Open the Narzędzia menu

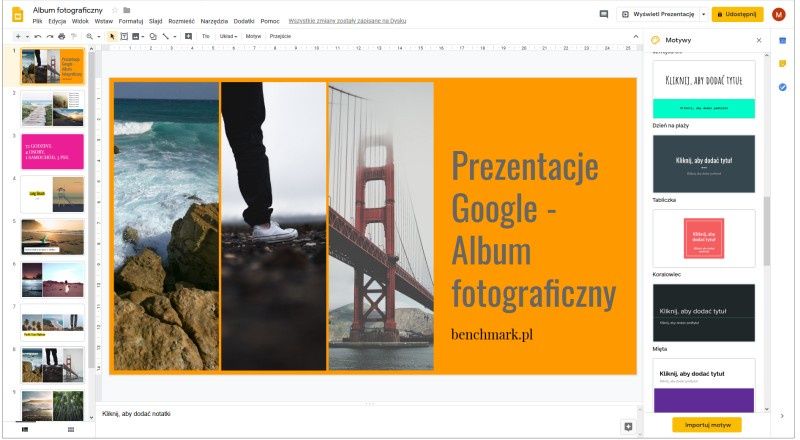[214, 21]
